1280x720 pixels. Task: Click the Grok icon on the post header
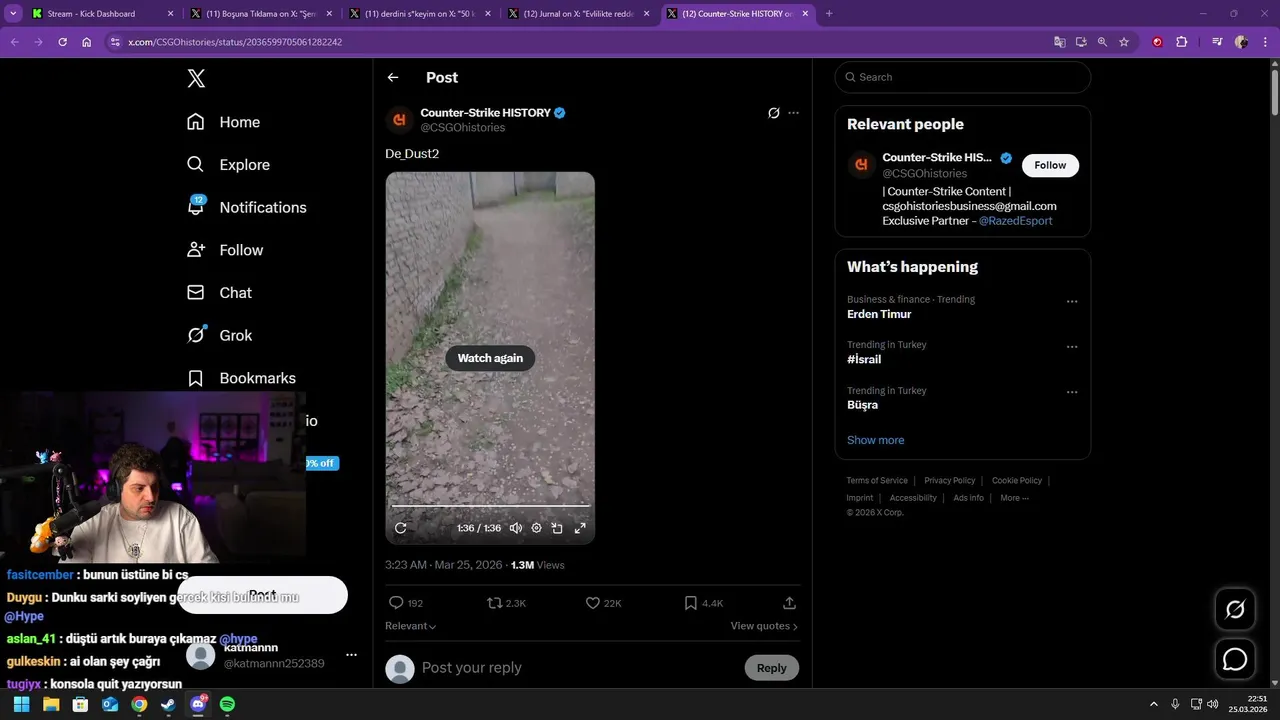773,113
